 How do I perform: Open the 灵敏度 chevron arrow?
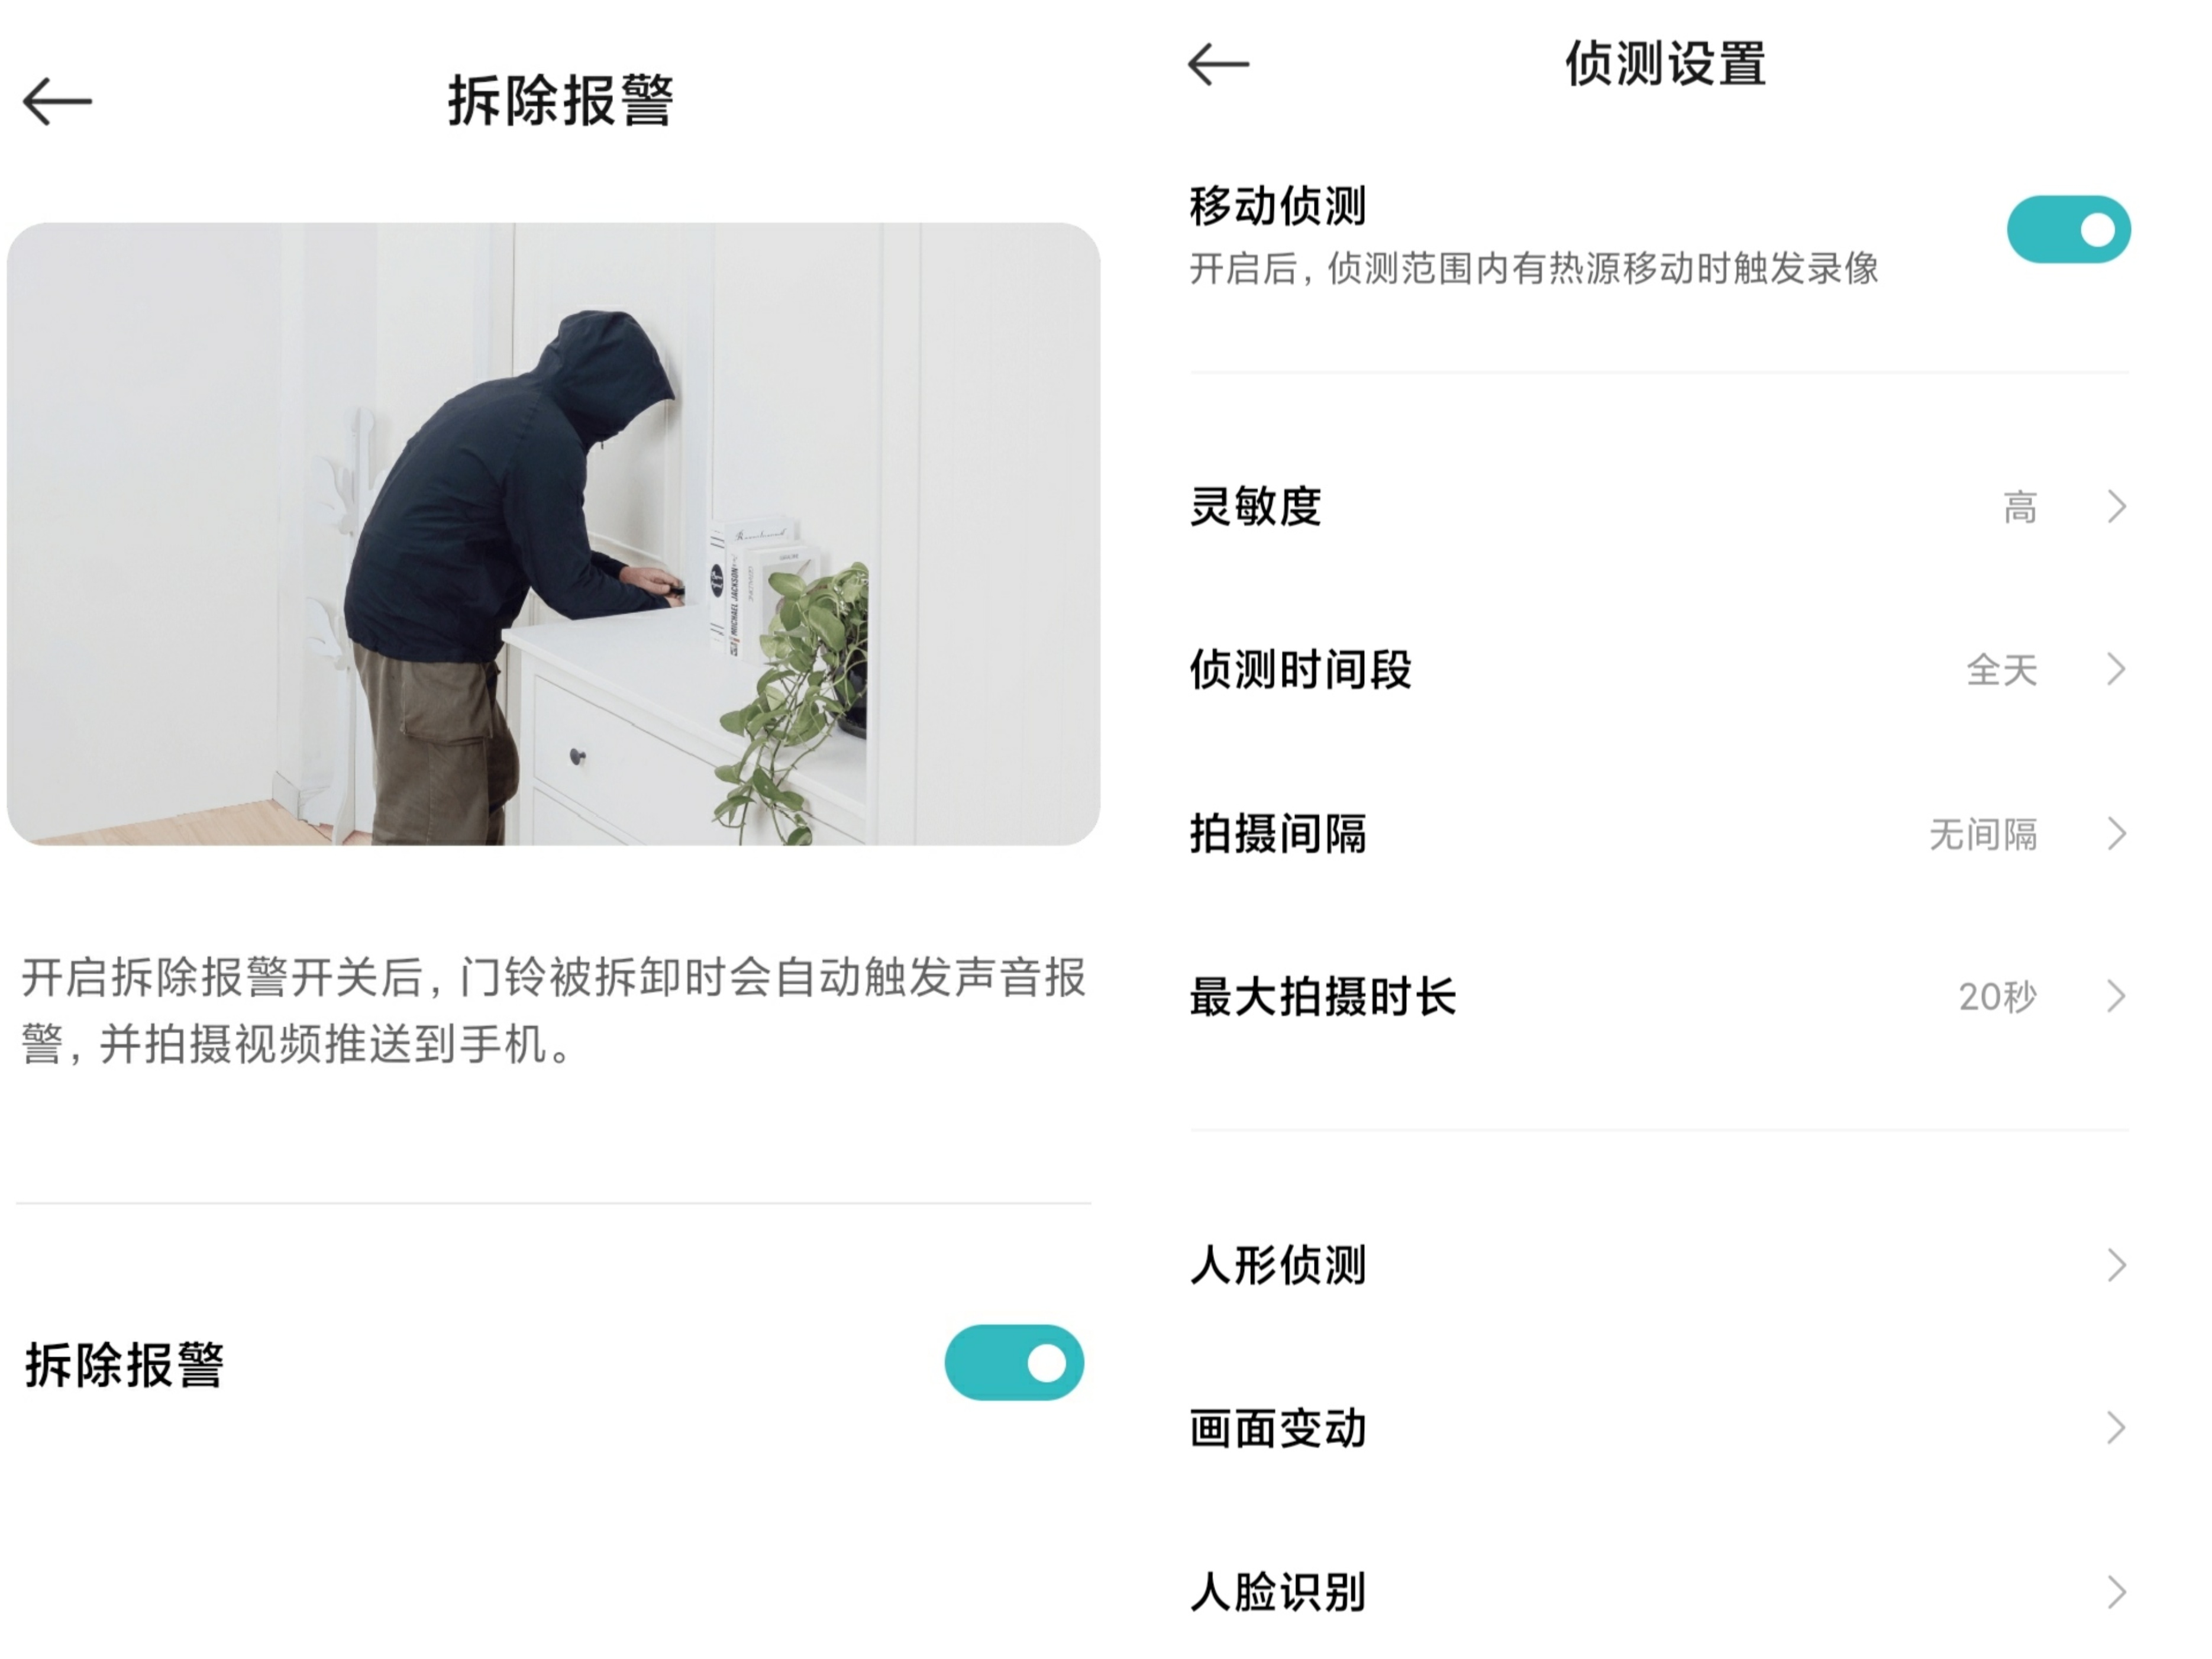click(x=2116, y=506)
